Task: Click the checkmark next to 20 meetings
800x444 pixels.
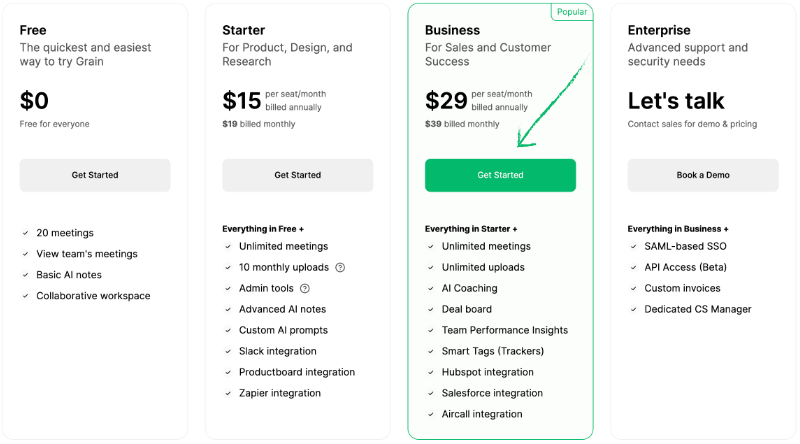Action: [x=25, y=233]
